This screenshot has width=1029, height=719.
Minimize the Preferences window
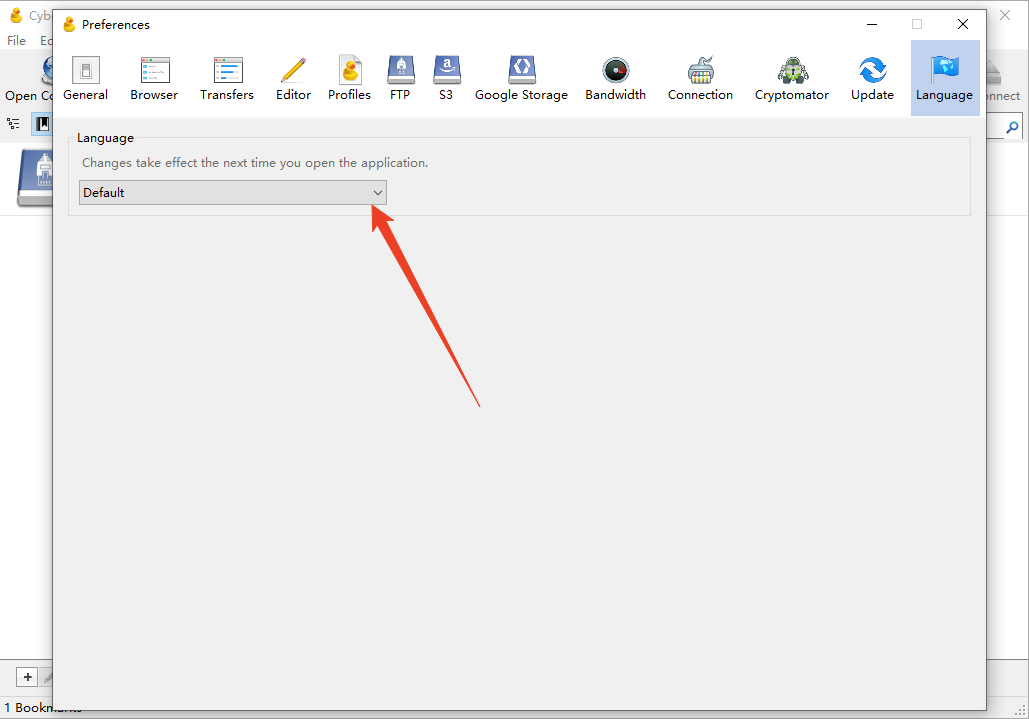(872, 24)
